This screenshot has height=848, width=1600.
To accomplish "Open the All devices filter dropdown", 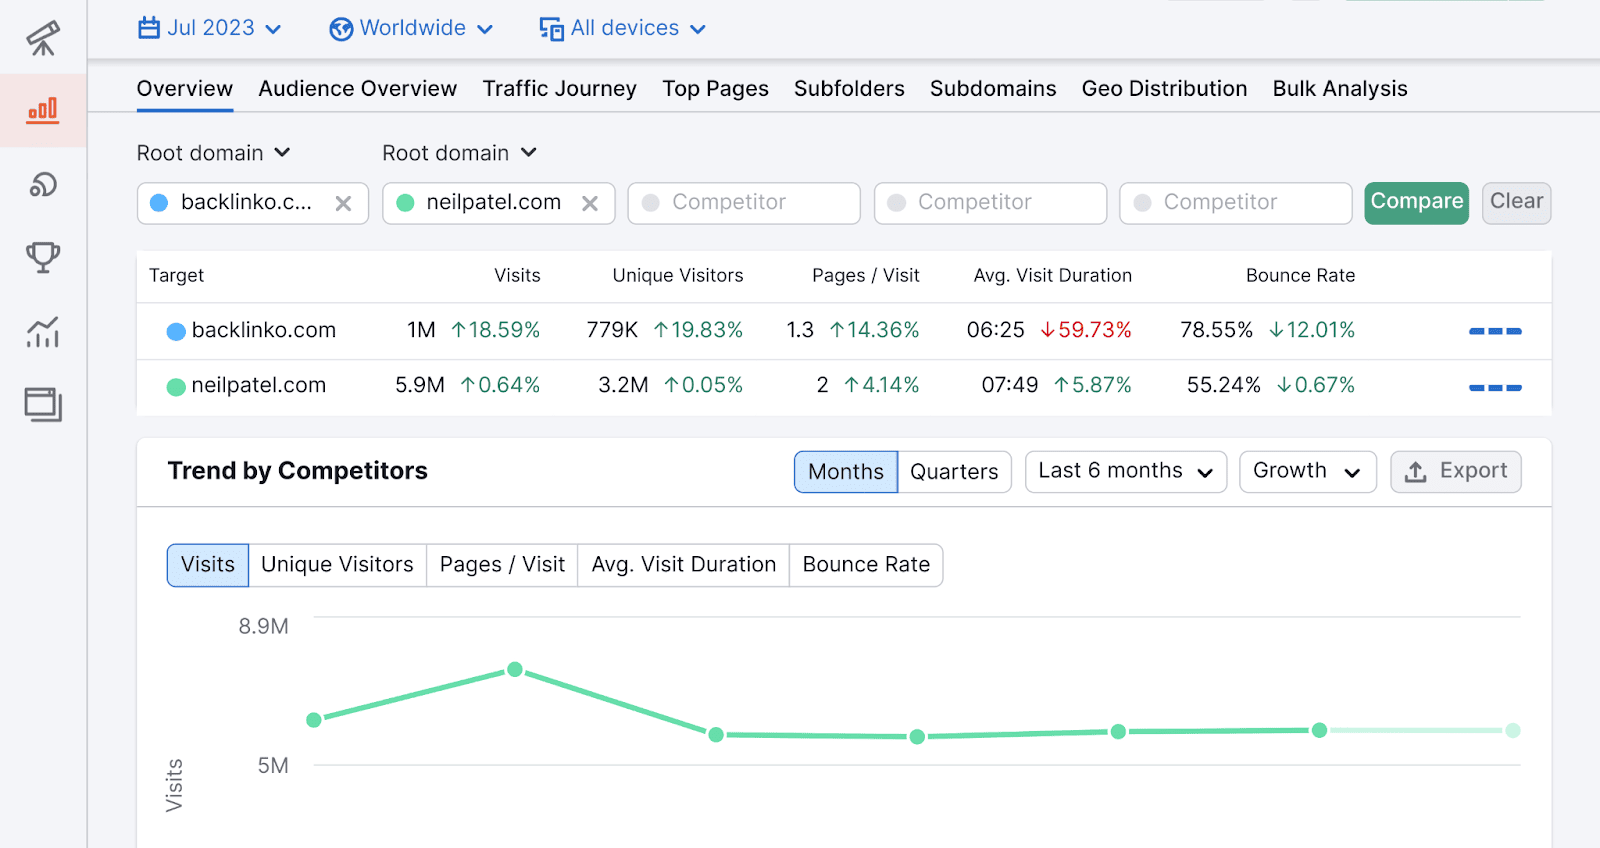I will click(x=622, y=28).
